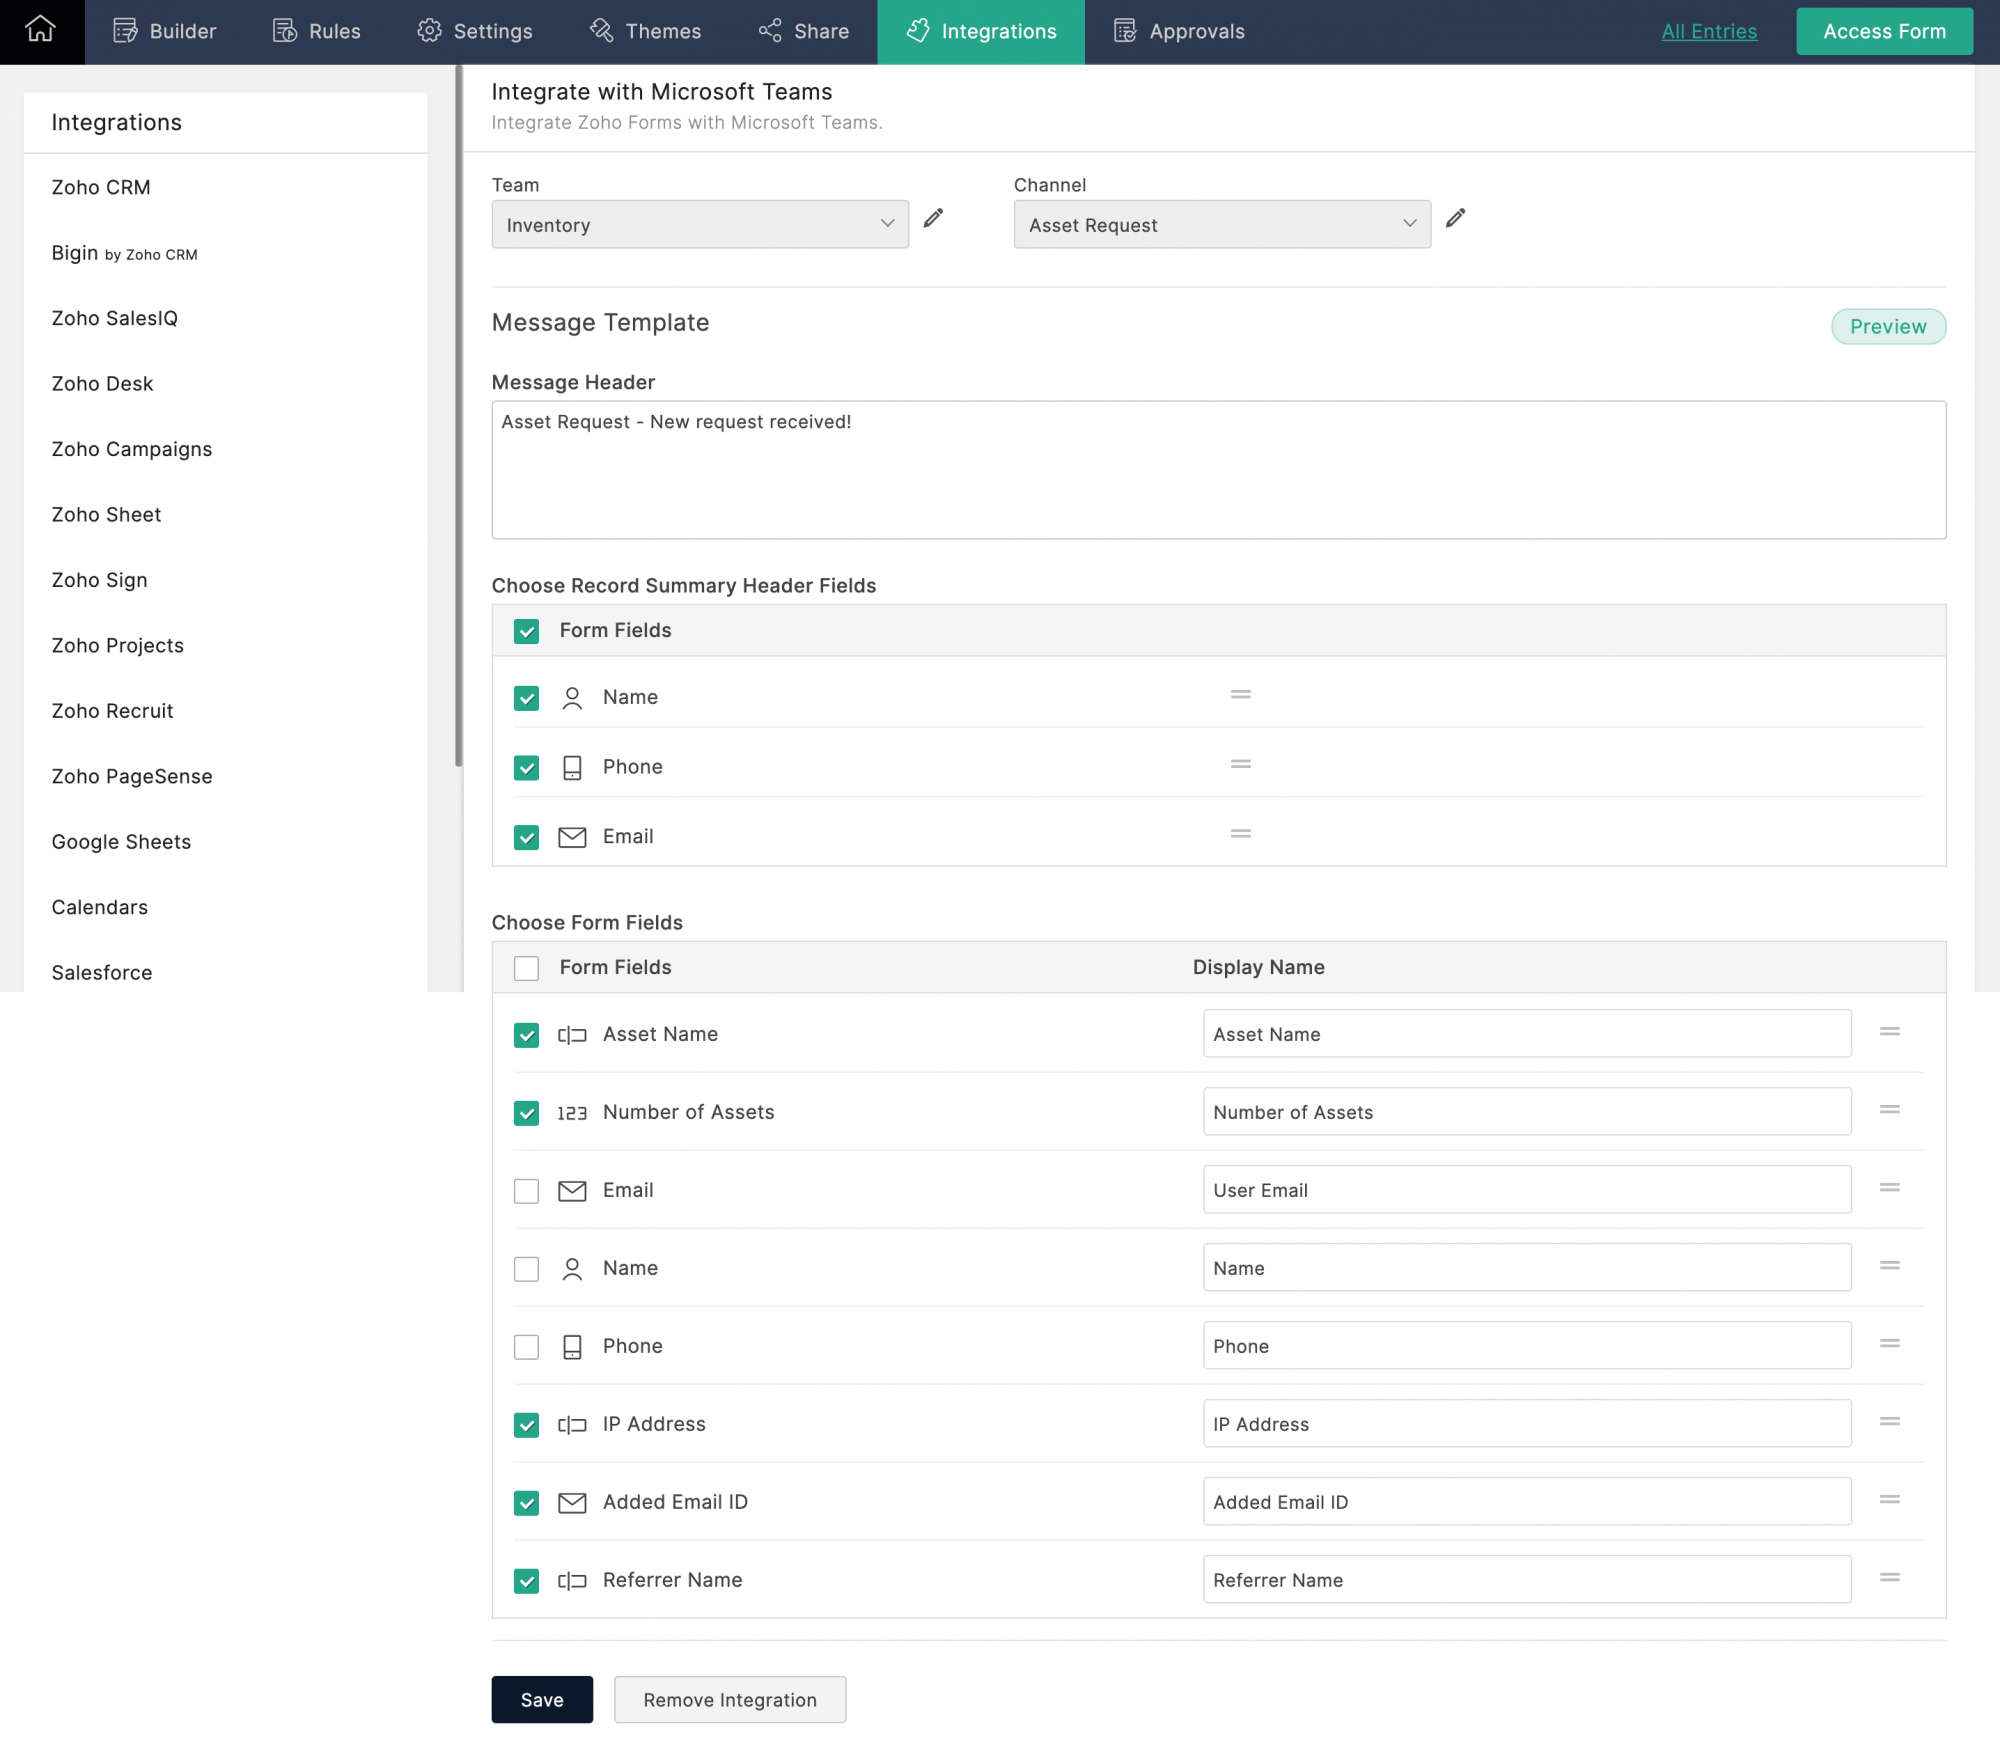Check the Name form field checkbox
This screenshot has width=2000, height=1756.
point(526,1269)
